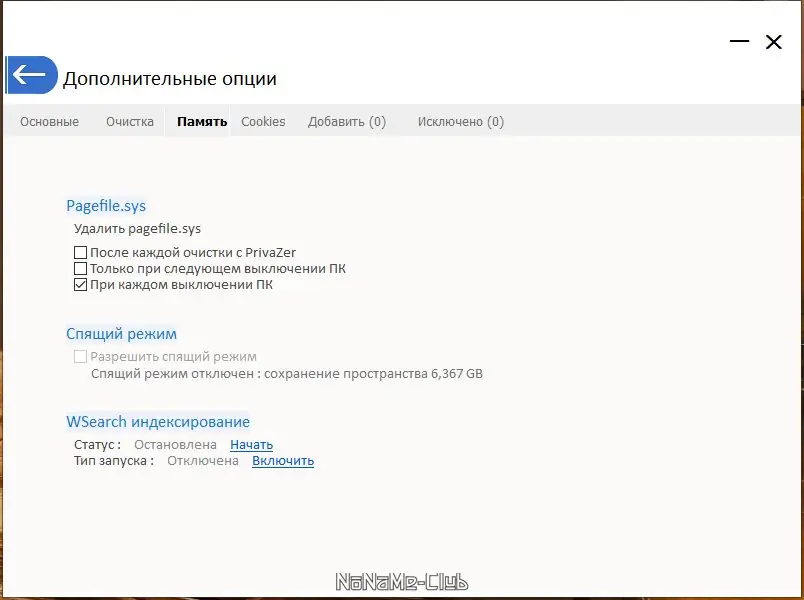Click the Остановлена status text
The image size is (804, 600).
click(175, 444)
